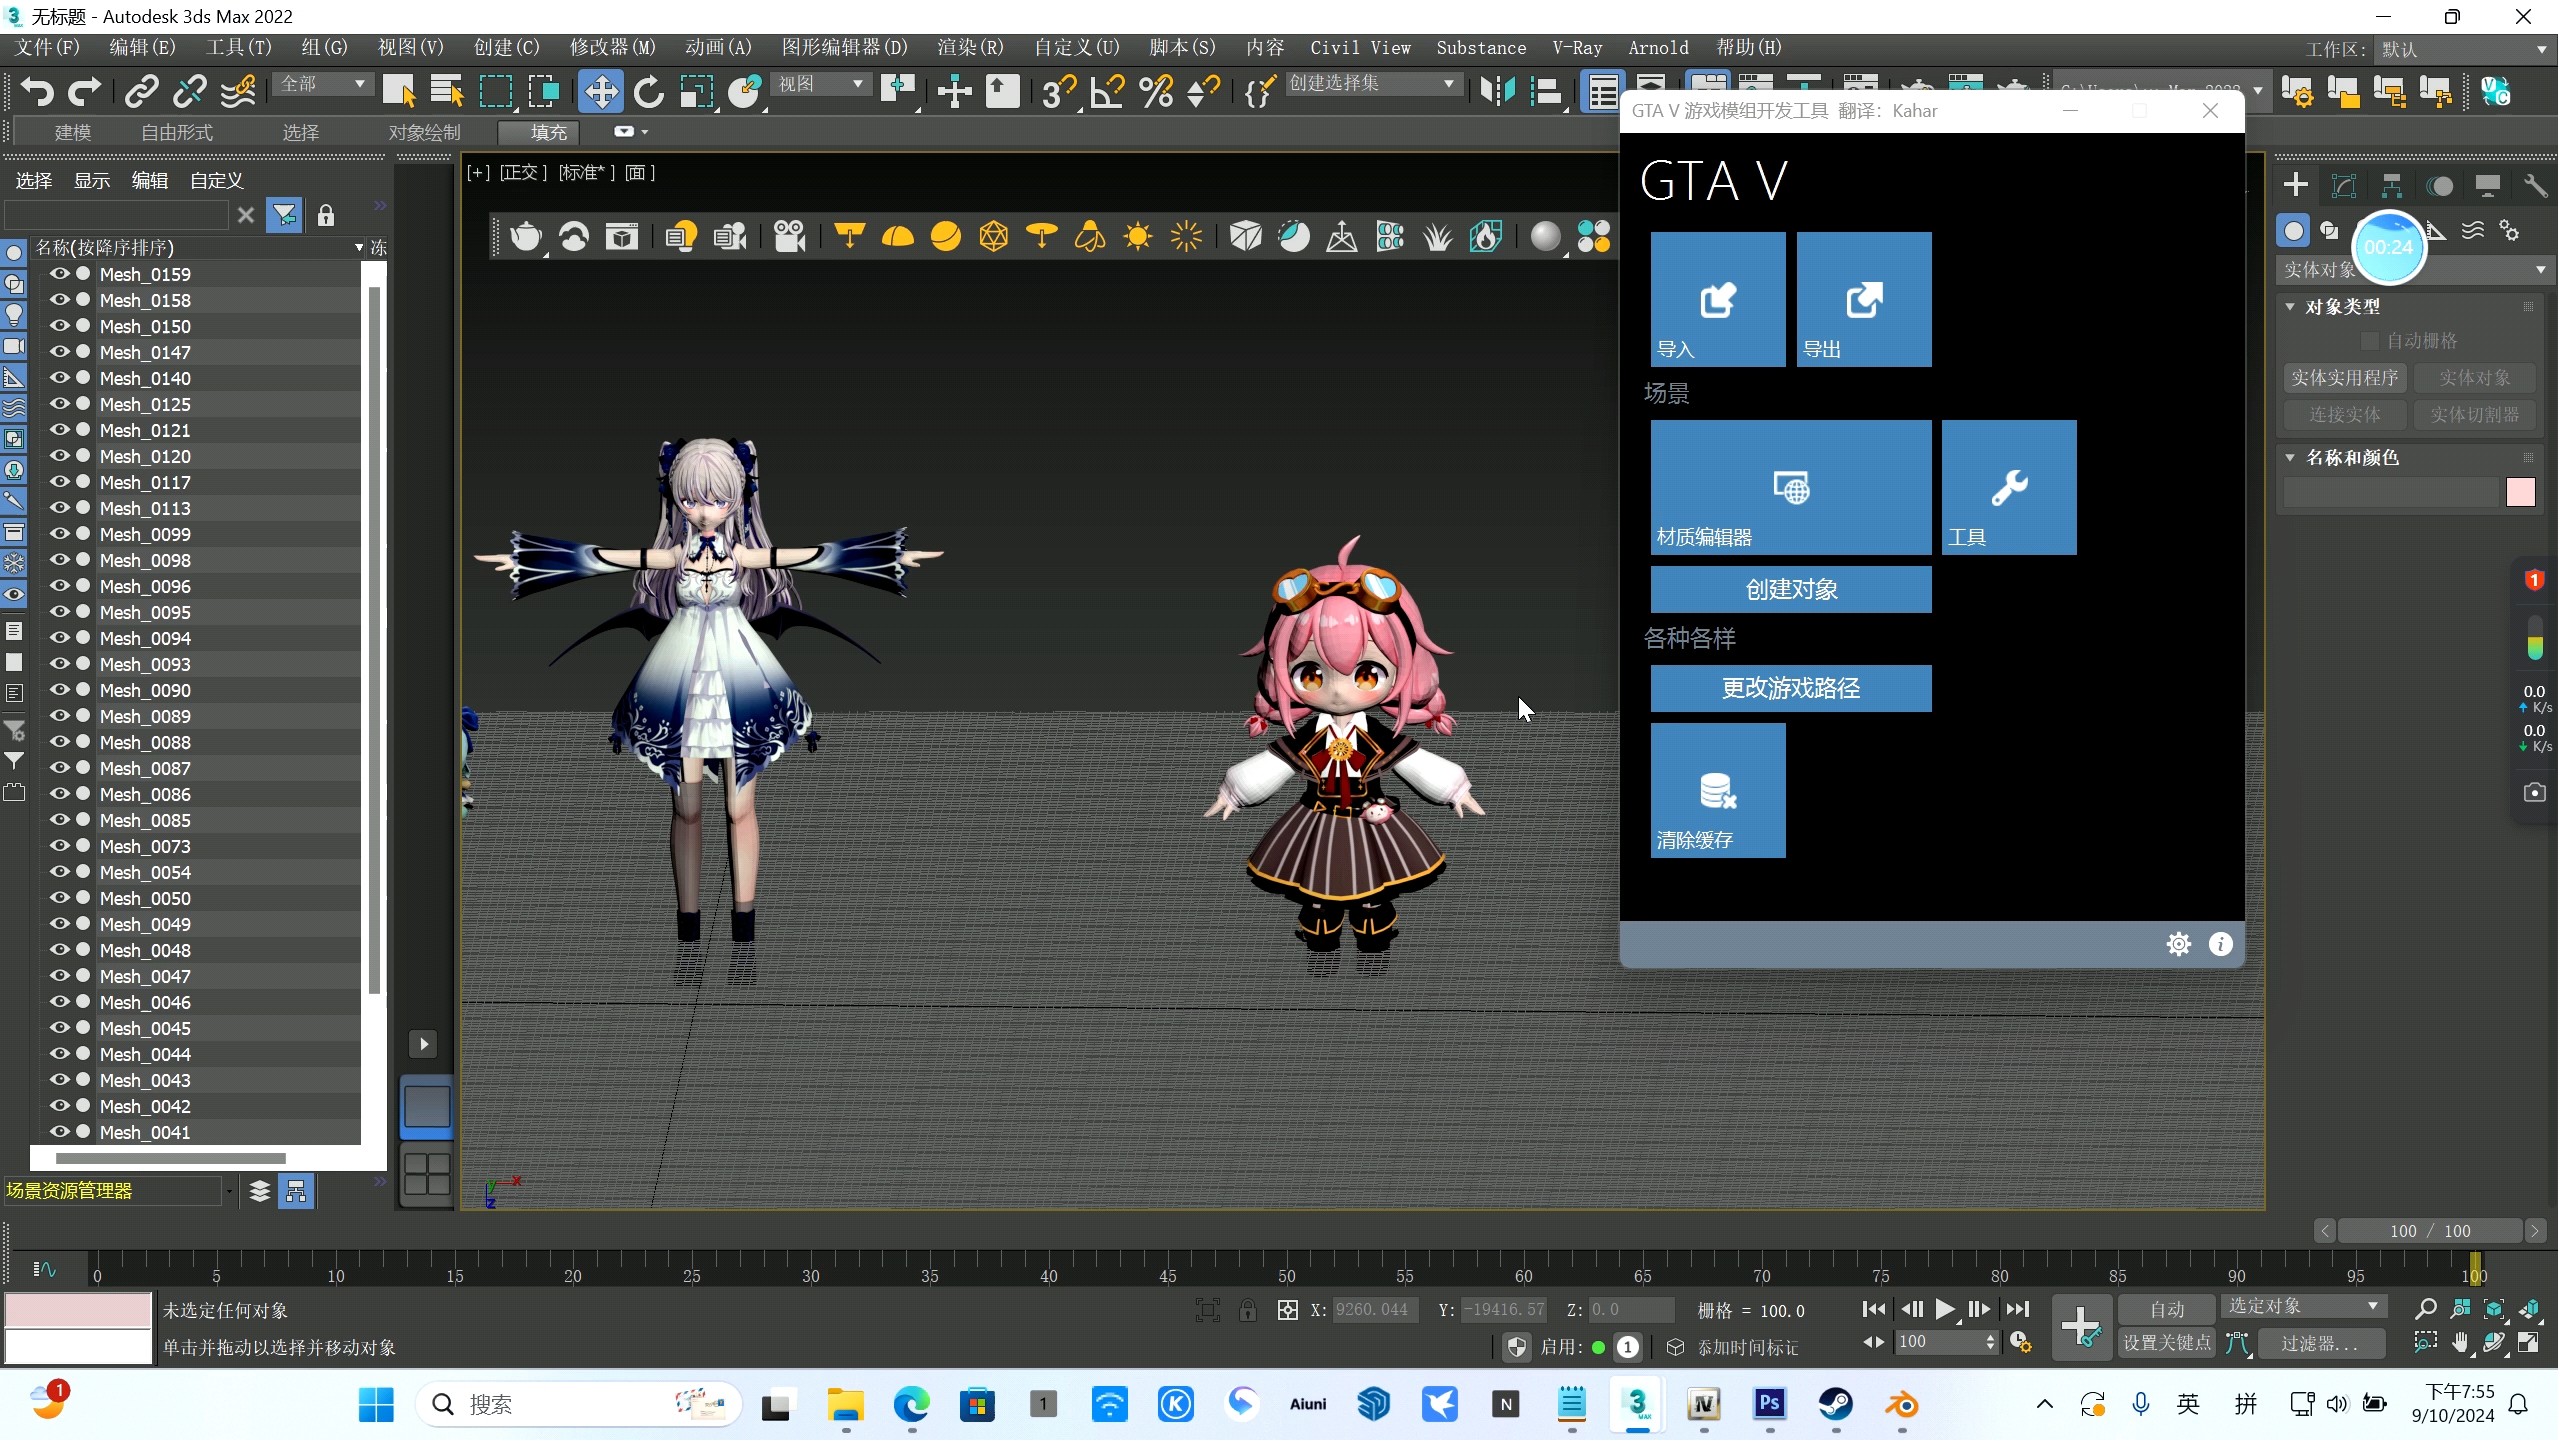The height and width of the screenshot is (1440, 2558).
Task: Toggle 自动 auto key mode
Action: 2167,1309
